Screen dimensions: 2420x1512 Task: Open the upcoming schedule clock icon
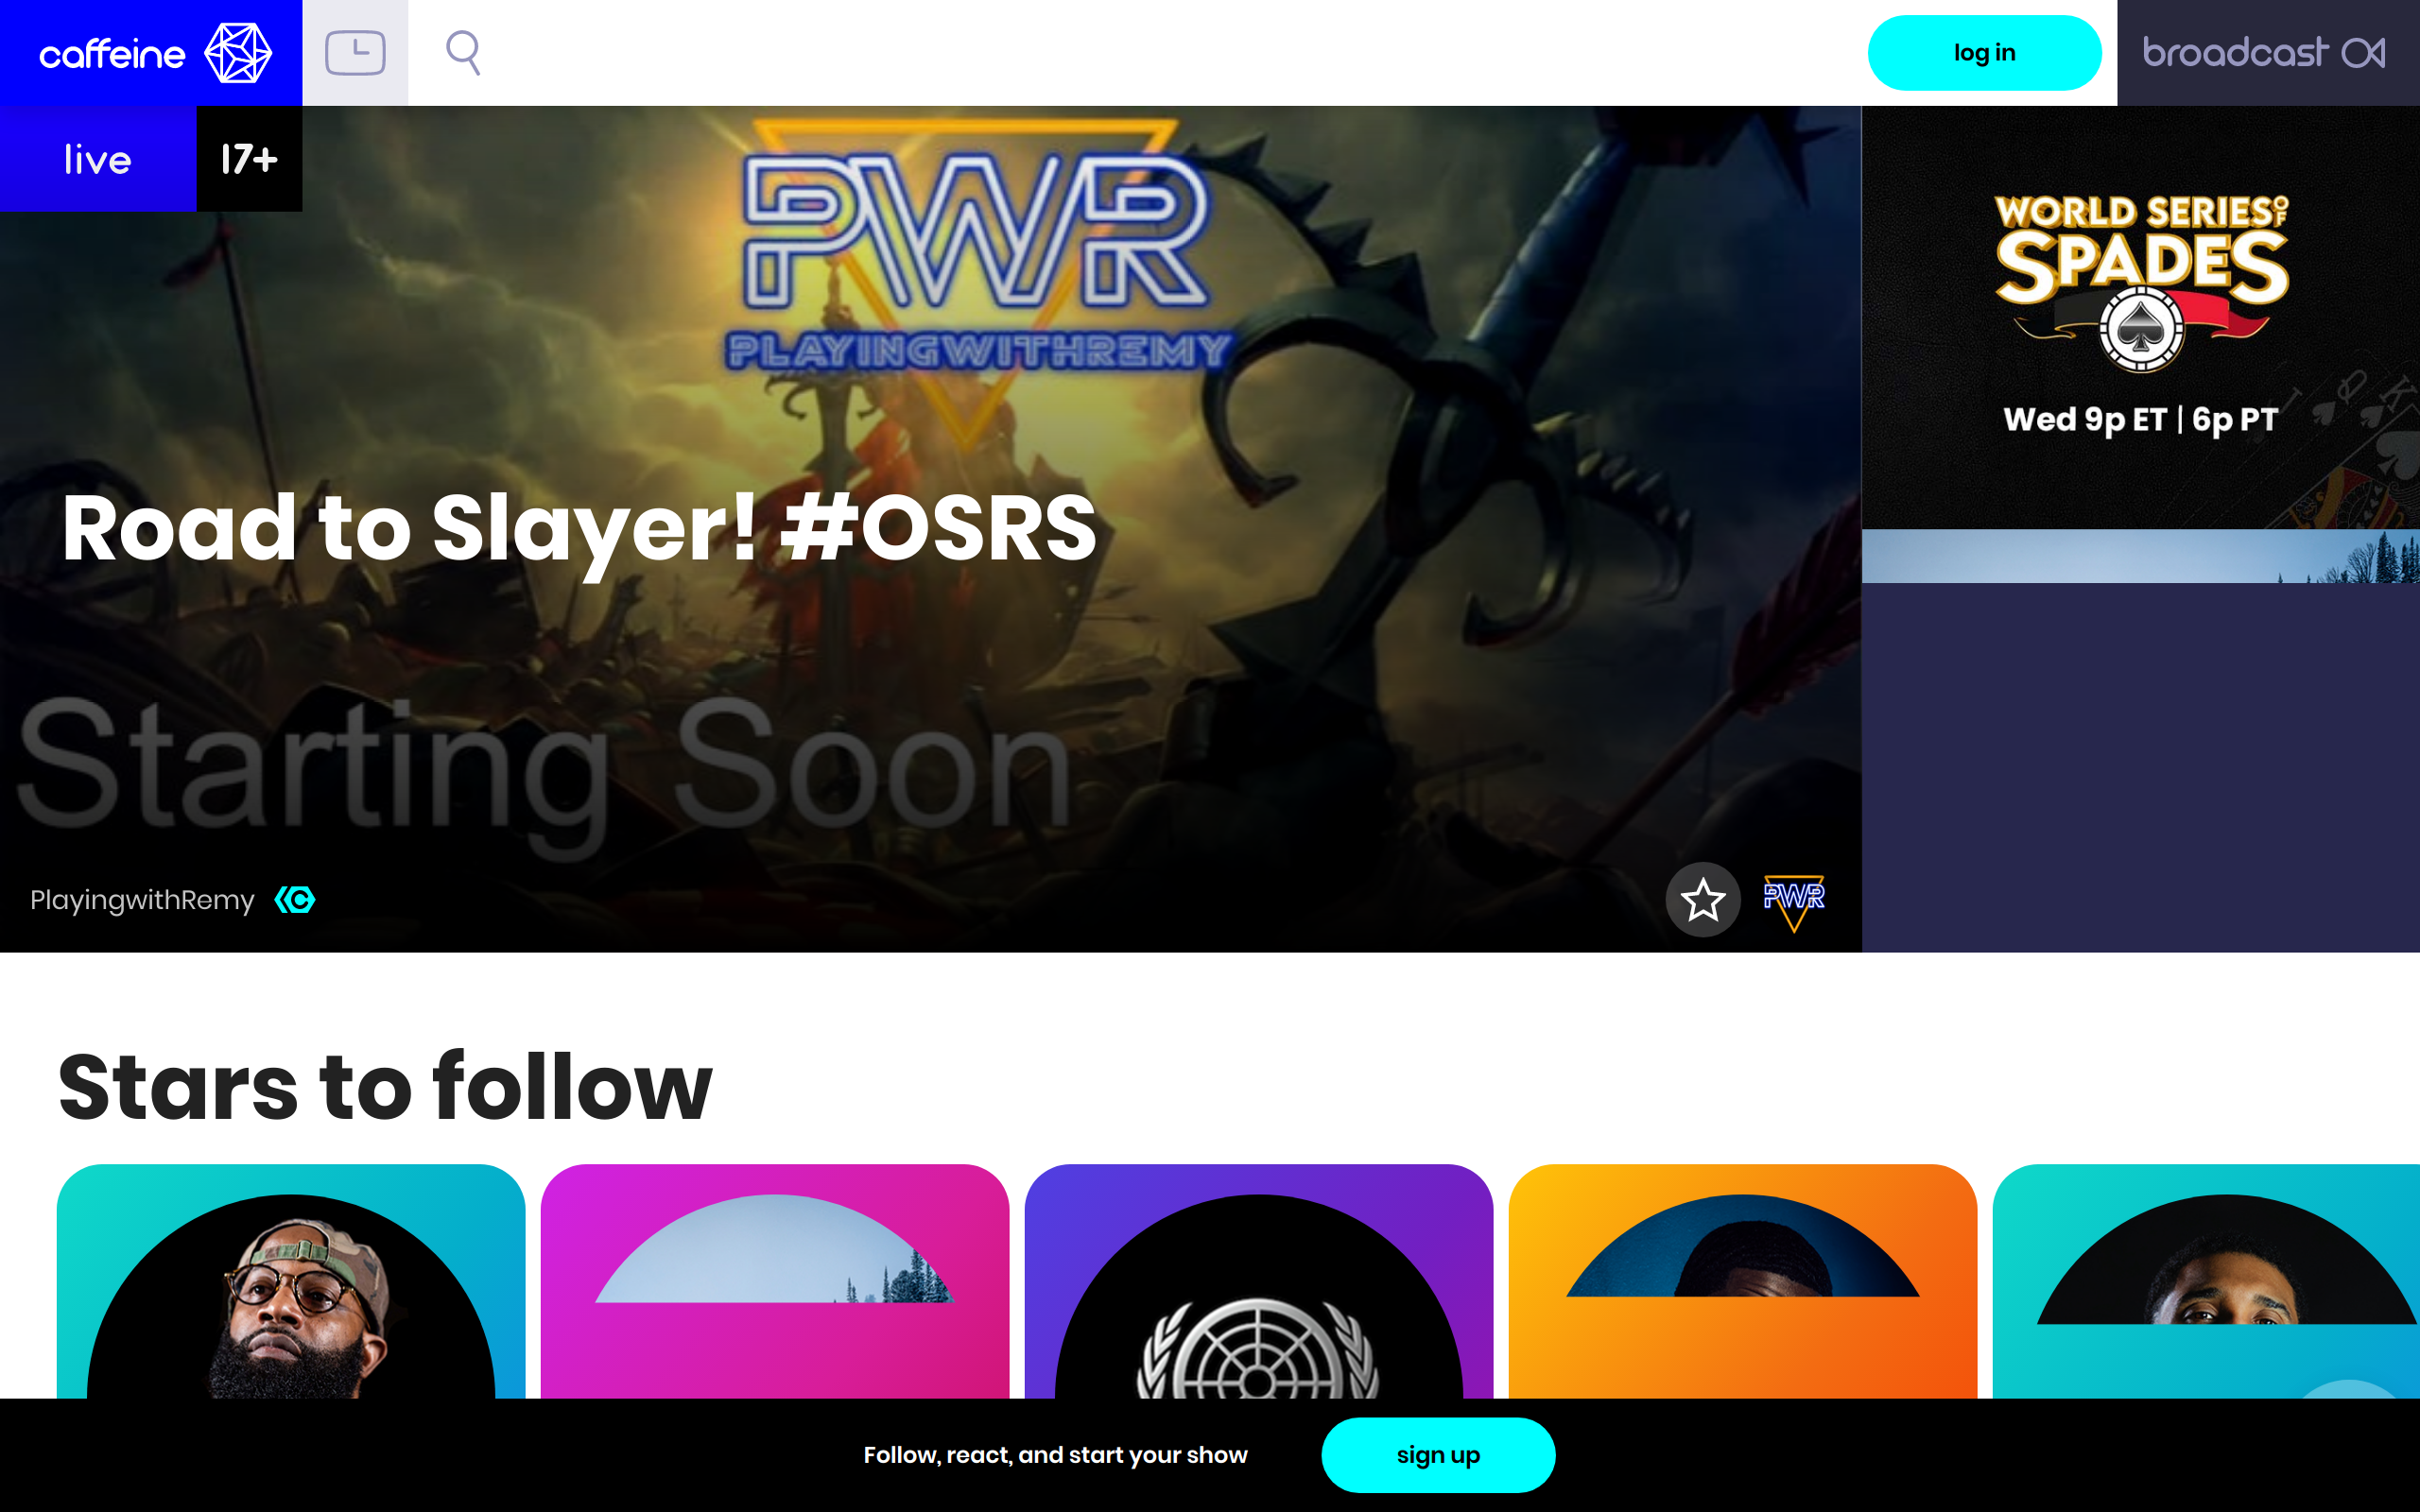(x=355, y=53)
